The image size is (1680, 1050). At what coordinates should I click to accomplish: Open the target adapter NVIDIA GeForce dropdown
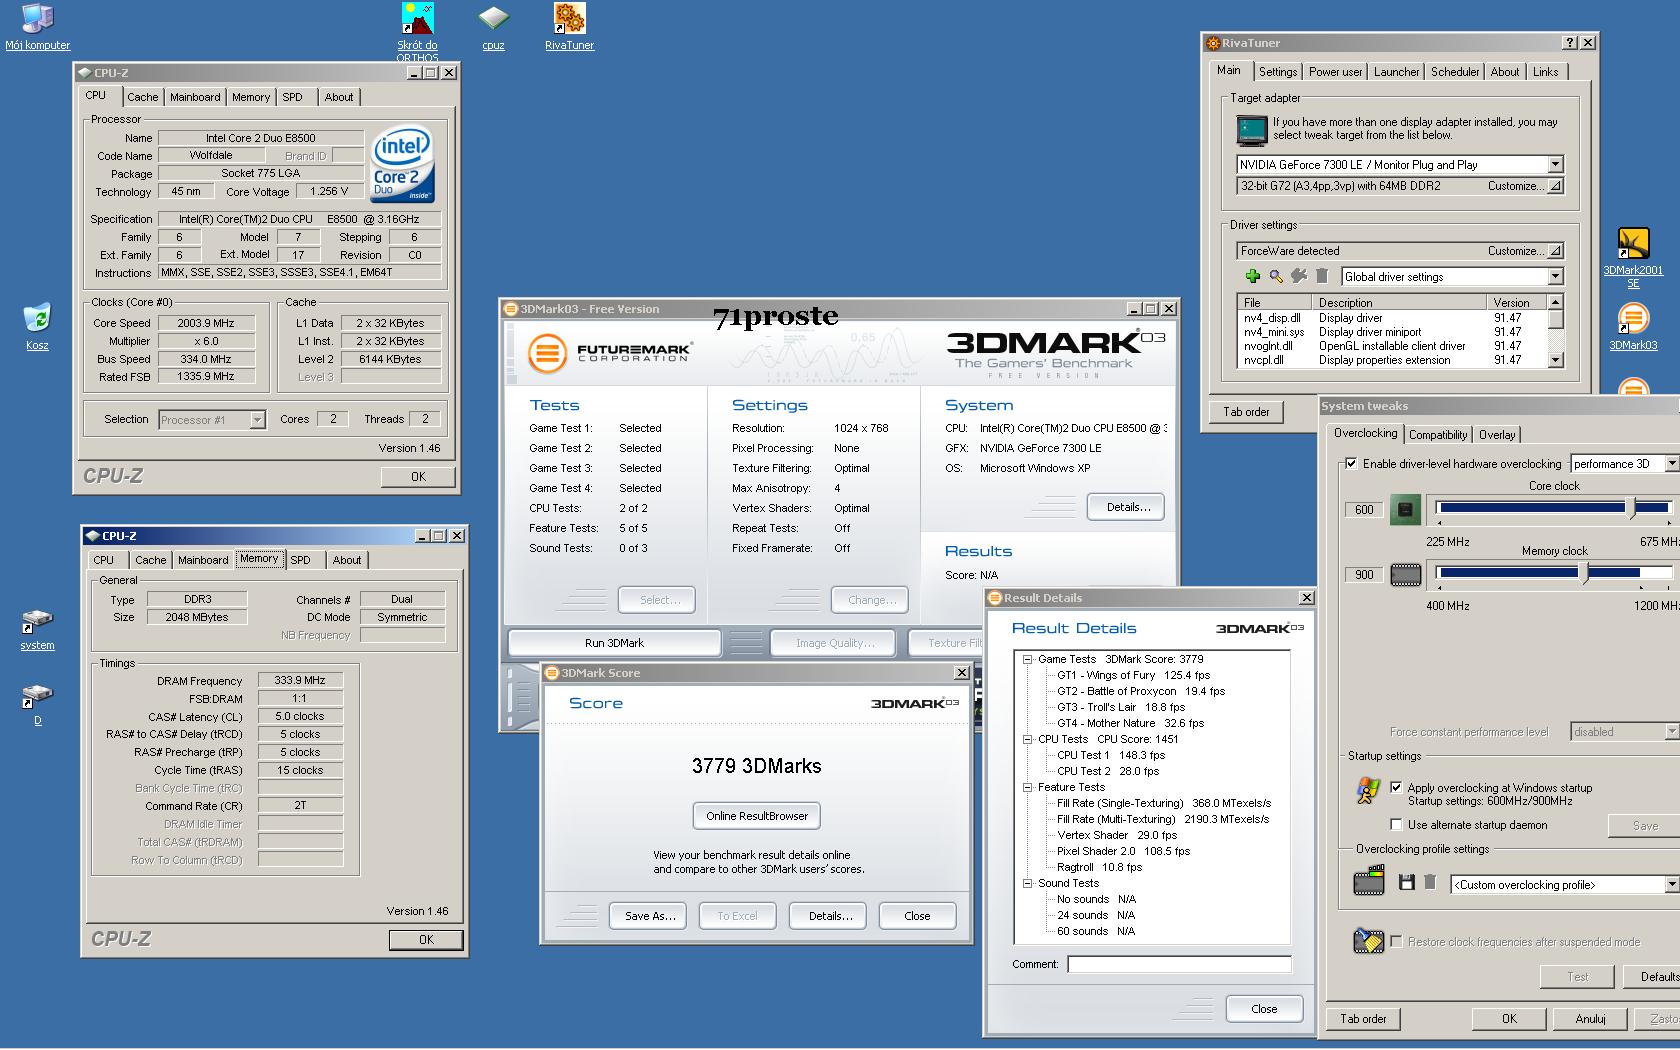click(1555, 164)
